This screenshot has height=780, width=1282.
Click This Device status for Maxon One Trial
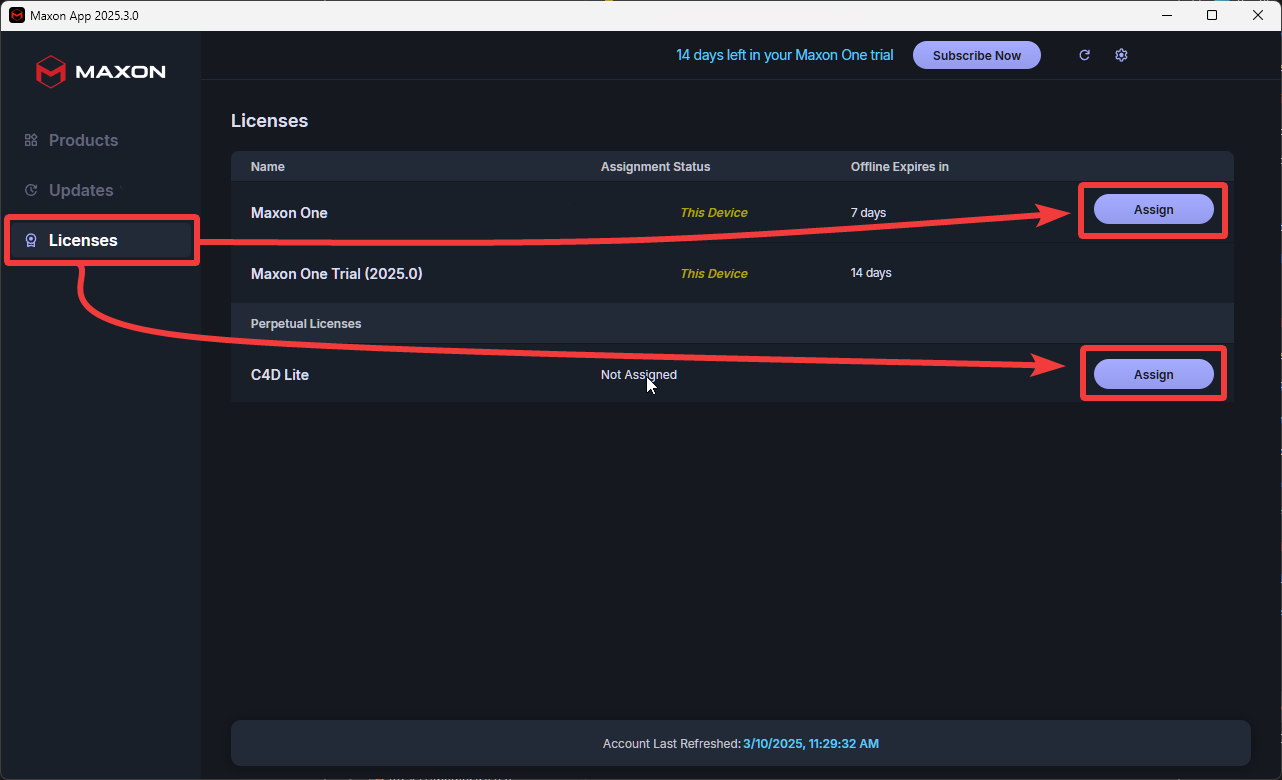(x=714, y=273)
